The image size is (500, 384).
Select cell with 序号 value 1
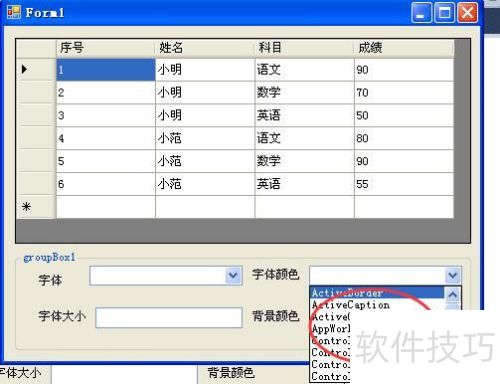pyautogui.click(x=106, y=70)
